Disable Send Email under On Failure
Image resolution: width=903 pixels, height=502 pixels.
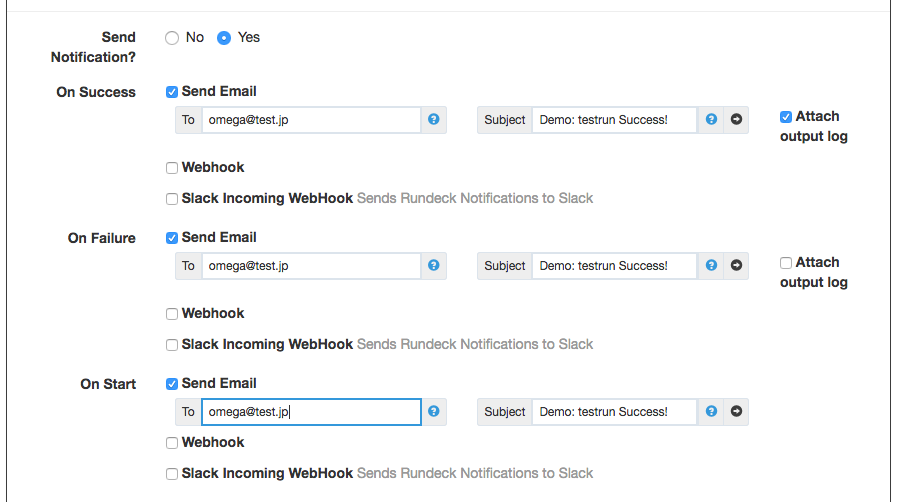coord(172,238)
